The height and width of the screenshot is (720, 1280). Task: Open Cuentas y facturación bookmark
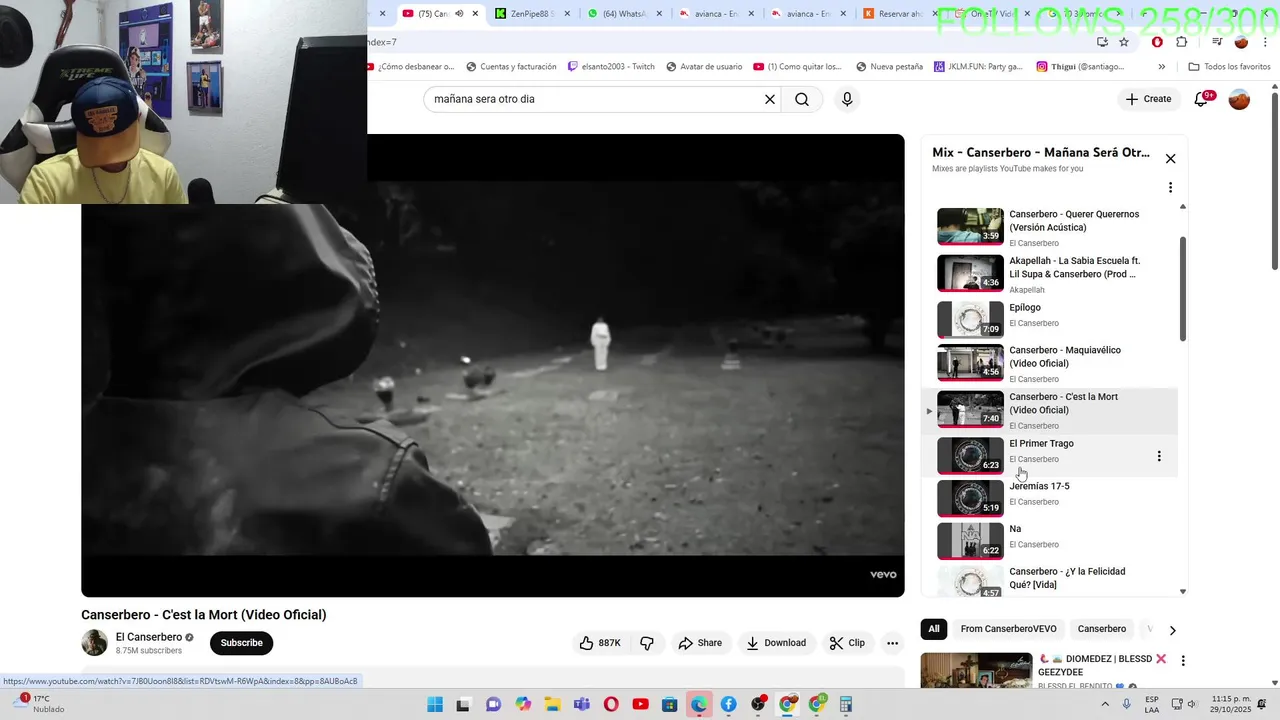(x=511, y=67)
